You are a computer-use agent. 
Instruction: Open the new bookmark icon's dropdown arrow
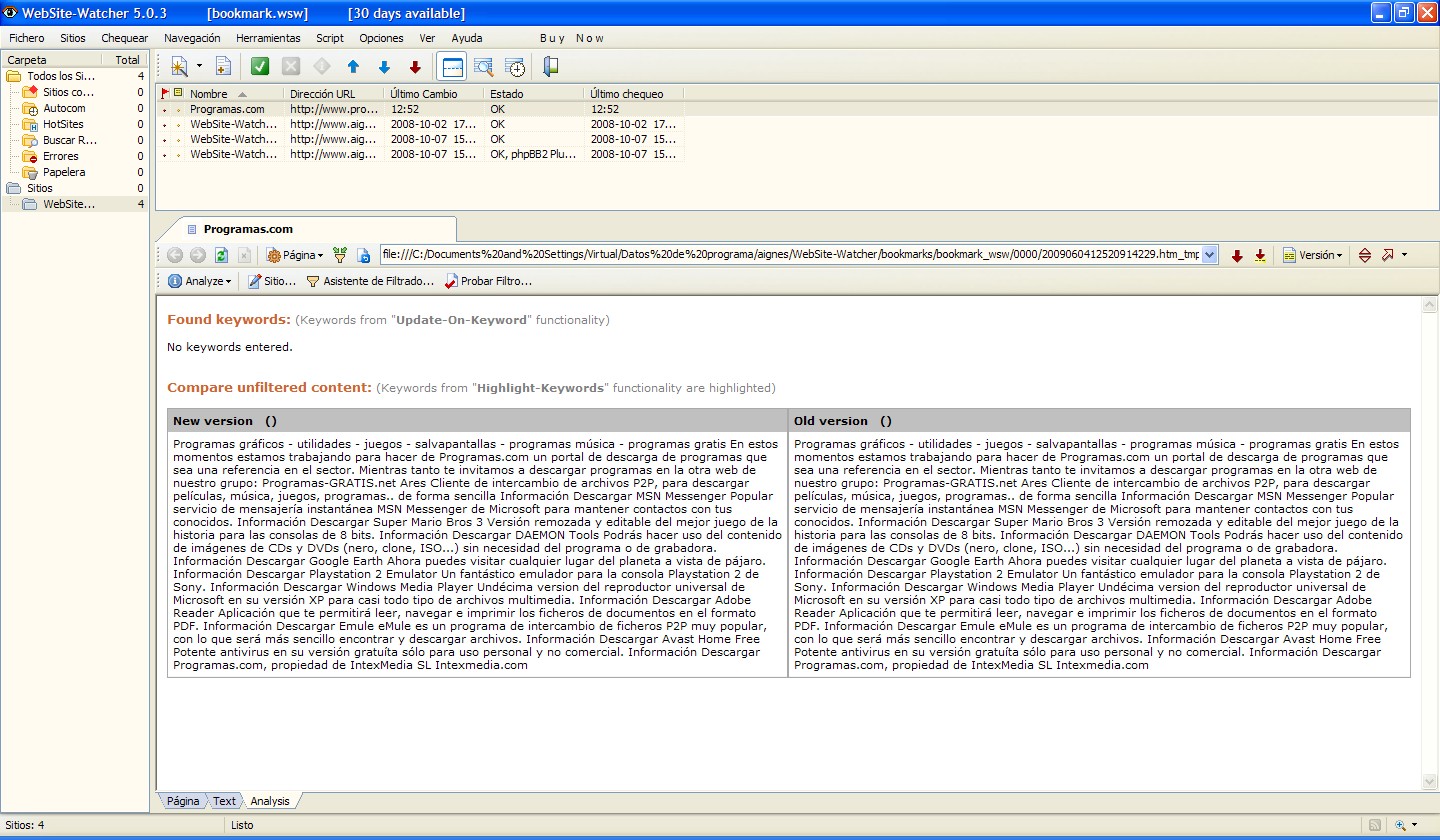coord(199,67)
